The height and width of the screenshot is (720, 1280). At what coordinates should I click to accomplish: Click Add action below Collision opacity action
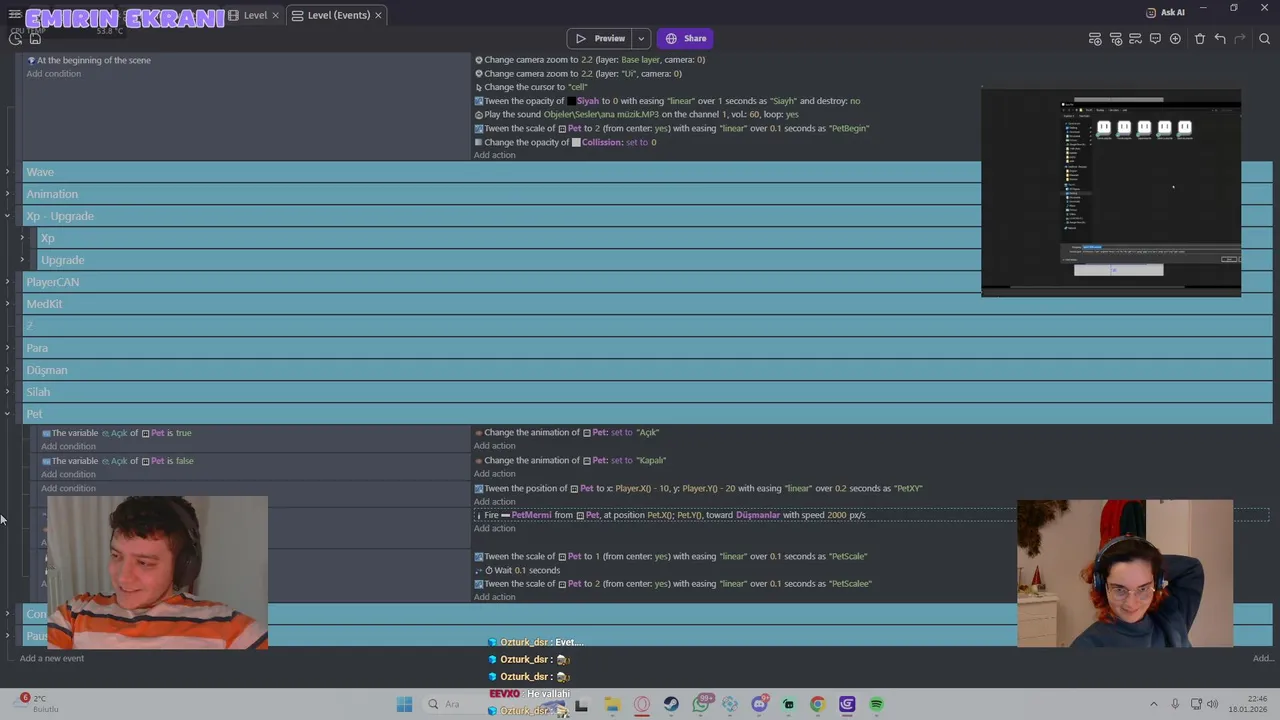pos(495,155)
